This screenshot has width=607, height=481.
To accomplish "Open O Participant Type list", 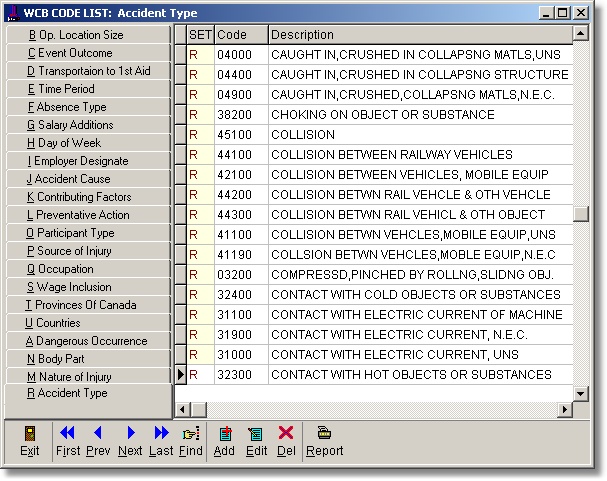I will 88,233.
